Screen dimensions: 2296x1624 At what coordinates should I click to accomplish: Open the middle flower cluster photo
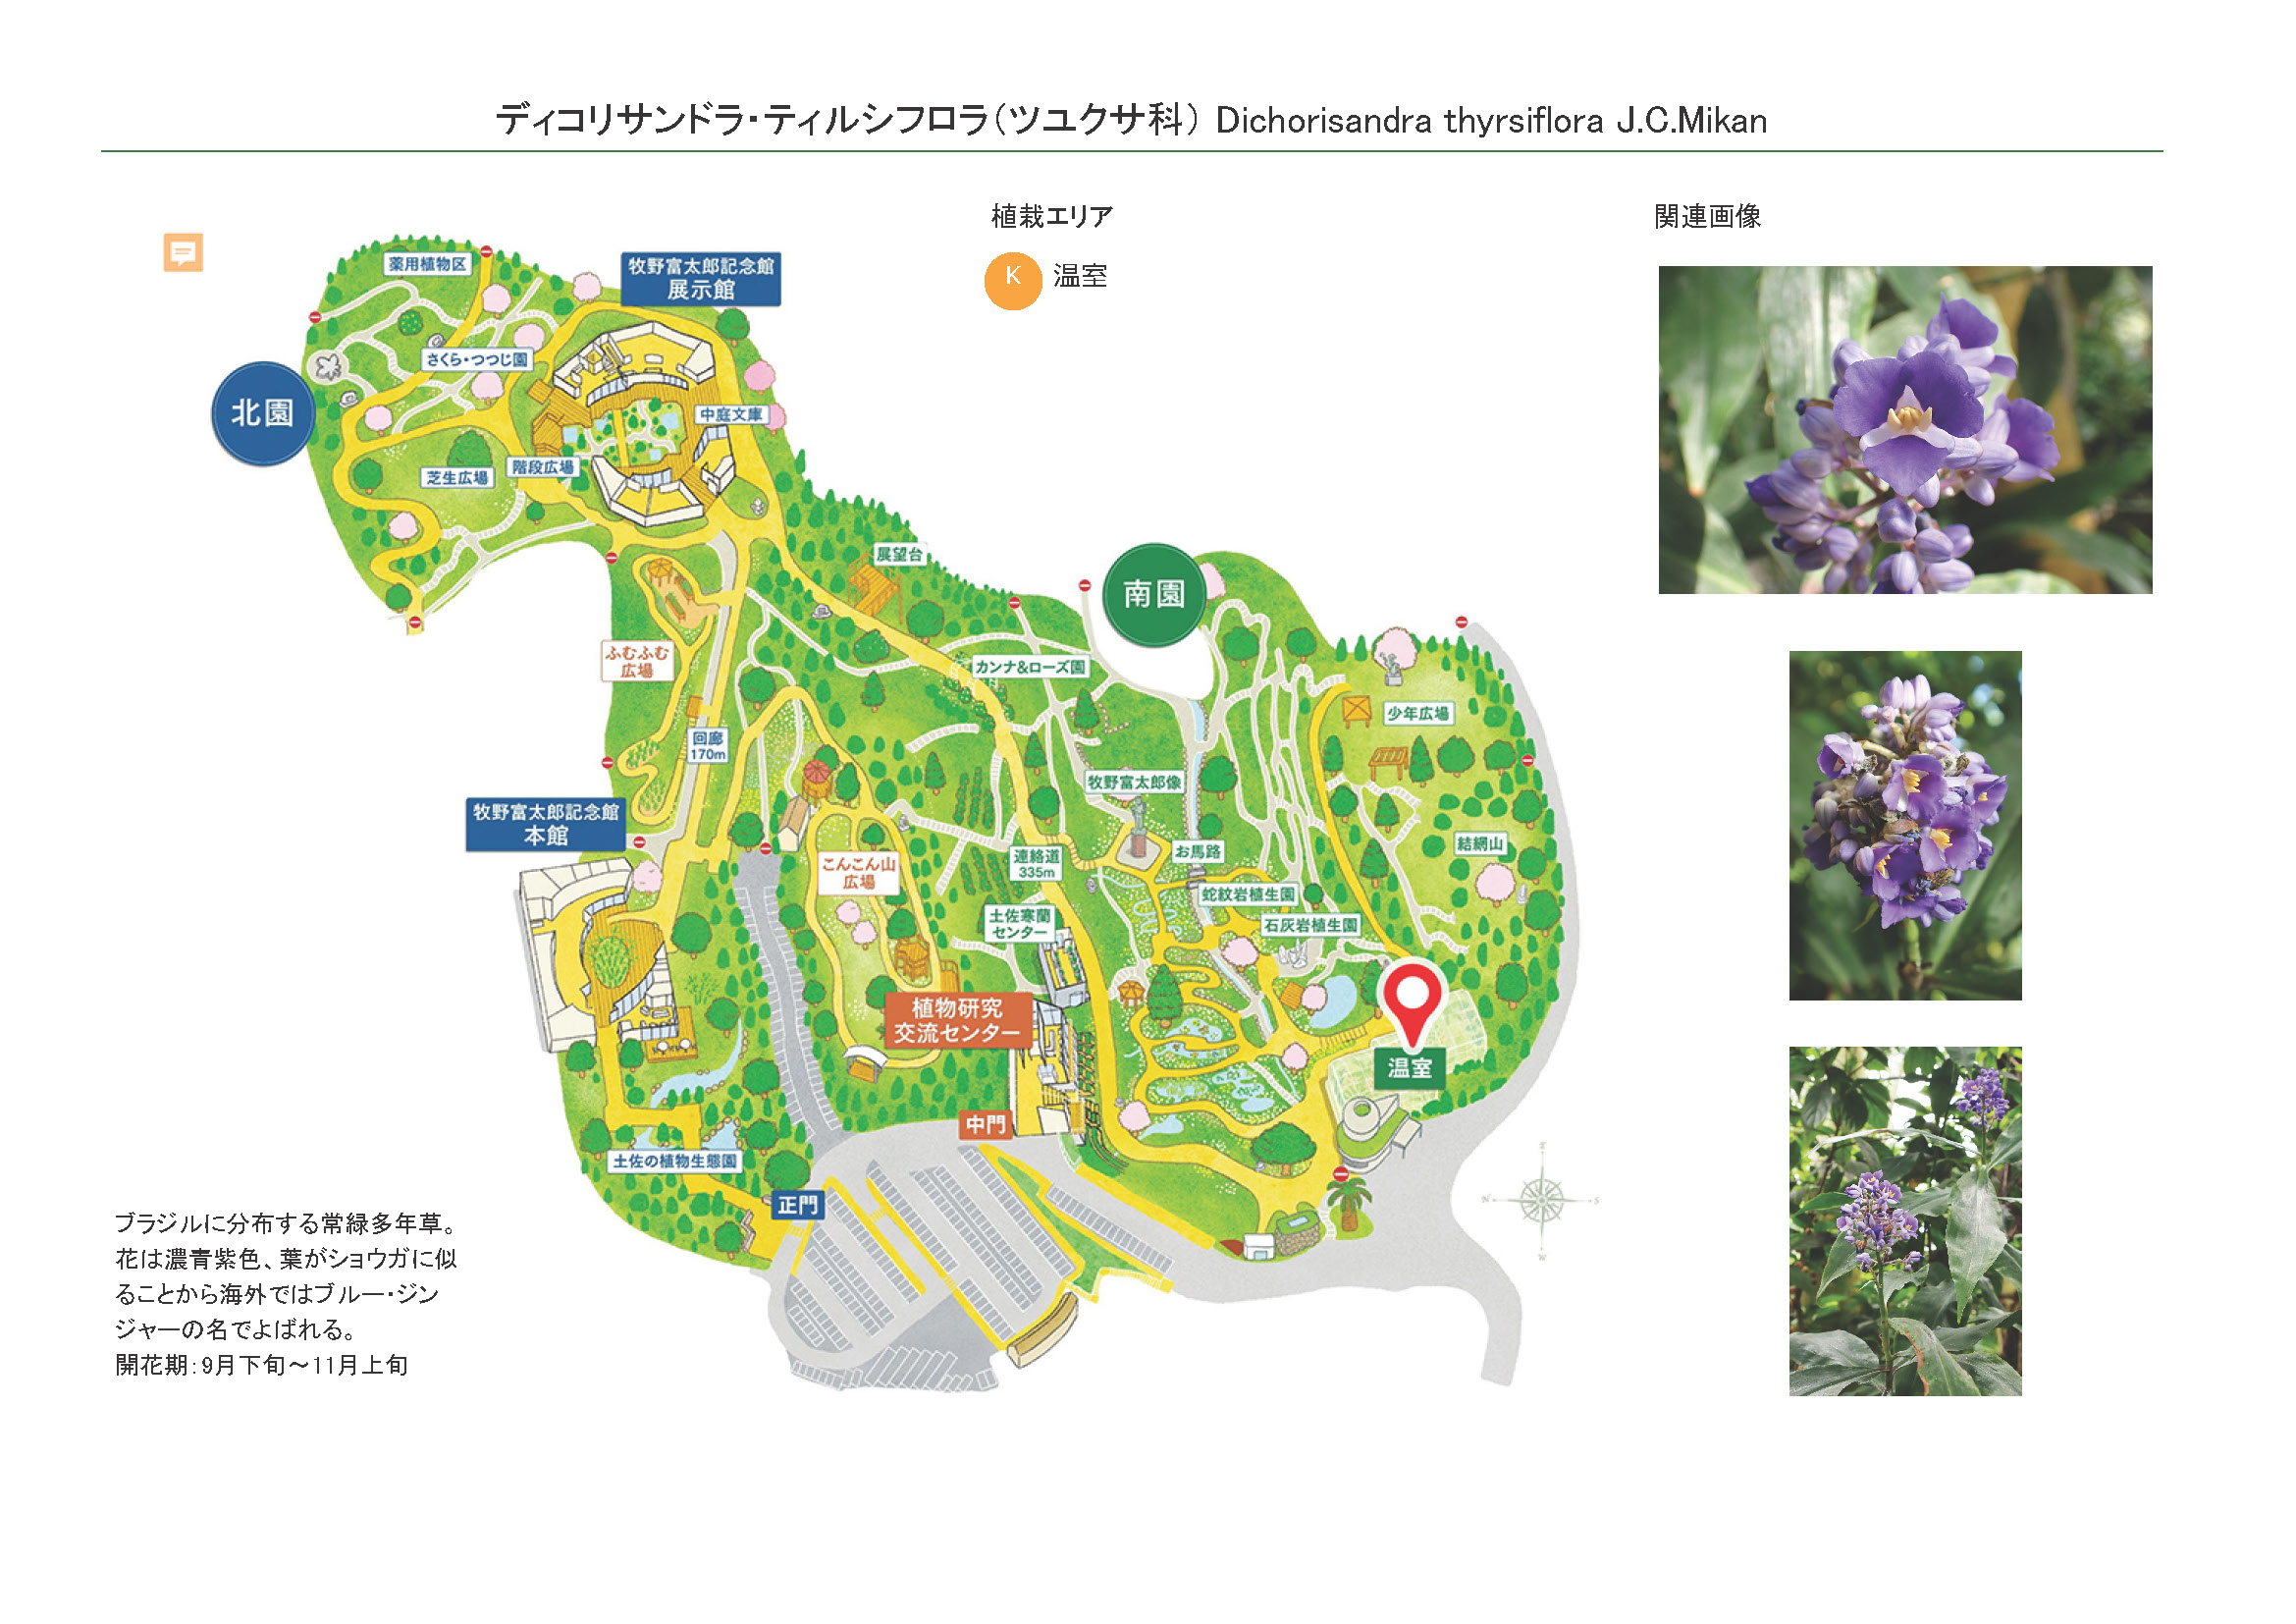point(1904,825)
